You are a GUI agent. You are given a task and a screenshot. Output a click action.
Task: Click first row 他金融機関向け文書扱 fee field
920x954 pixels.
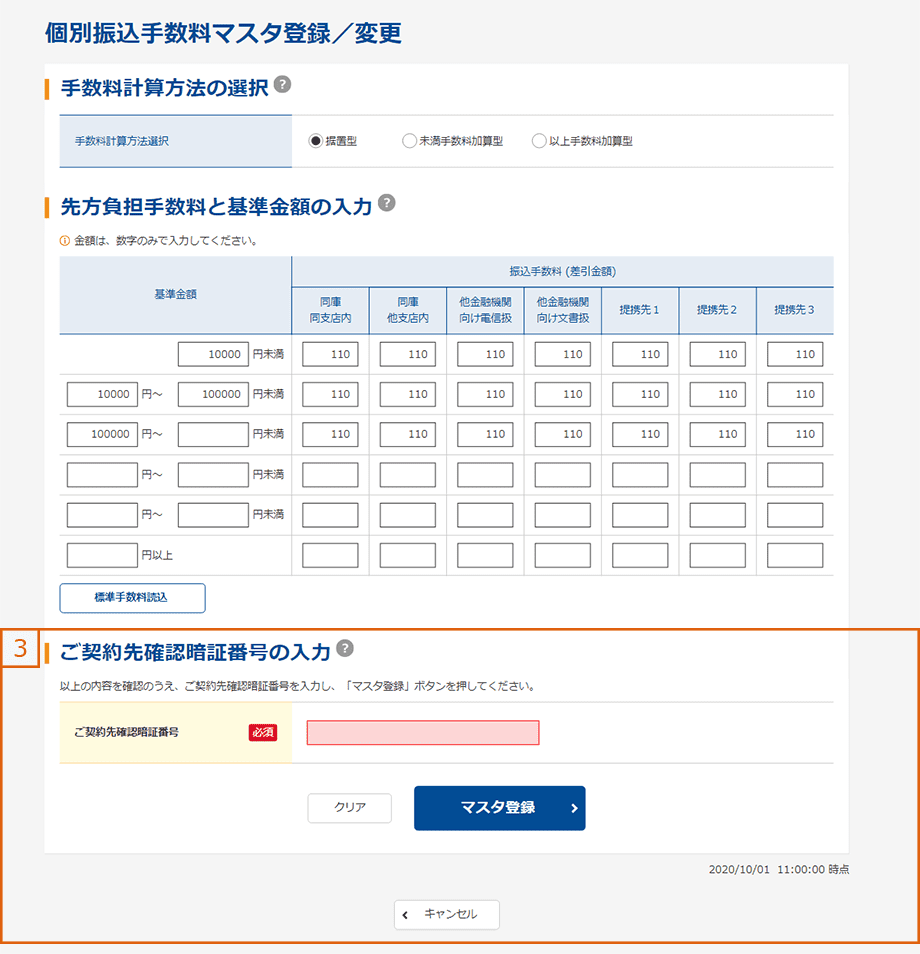pos(563,354)
